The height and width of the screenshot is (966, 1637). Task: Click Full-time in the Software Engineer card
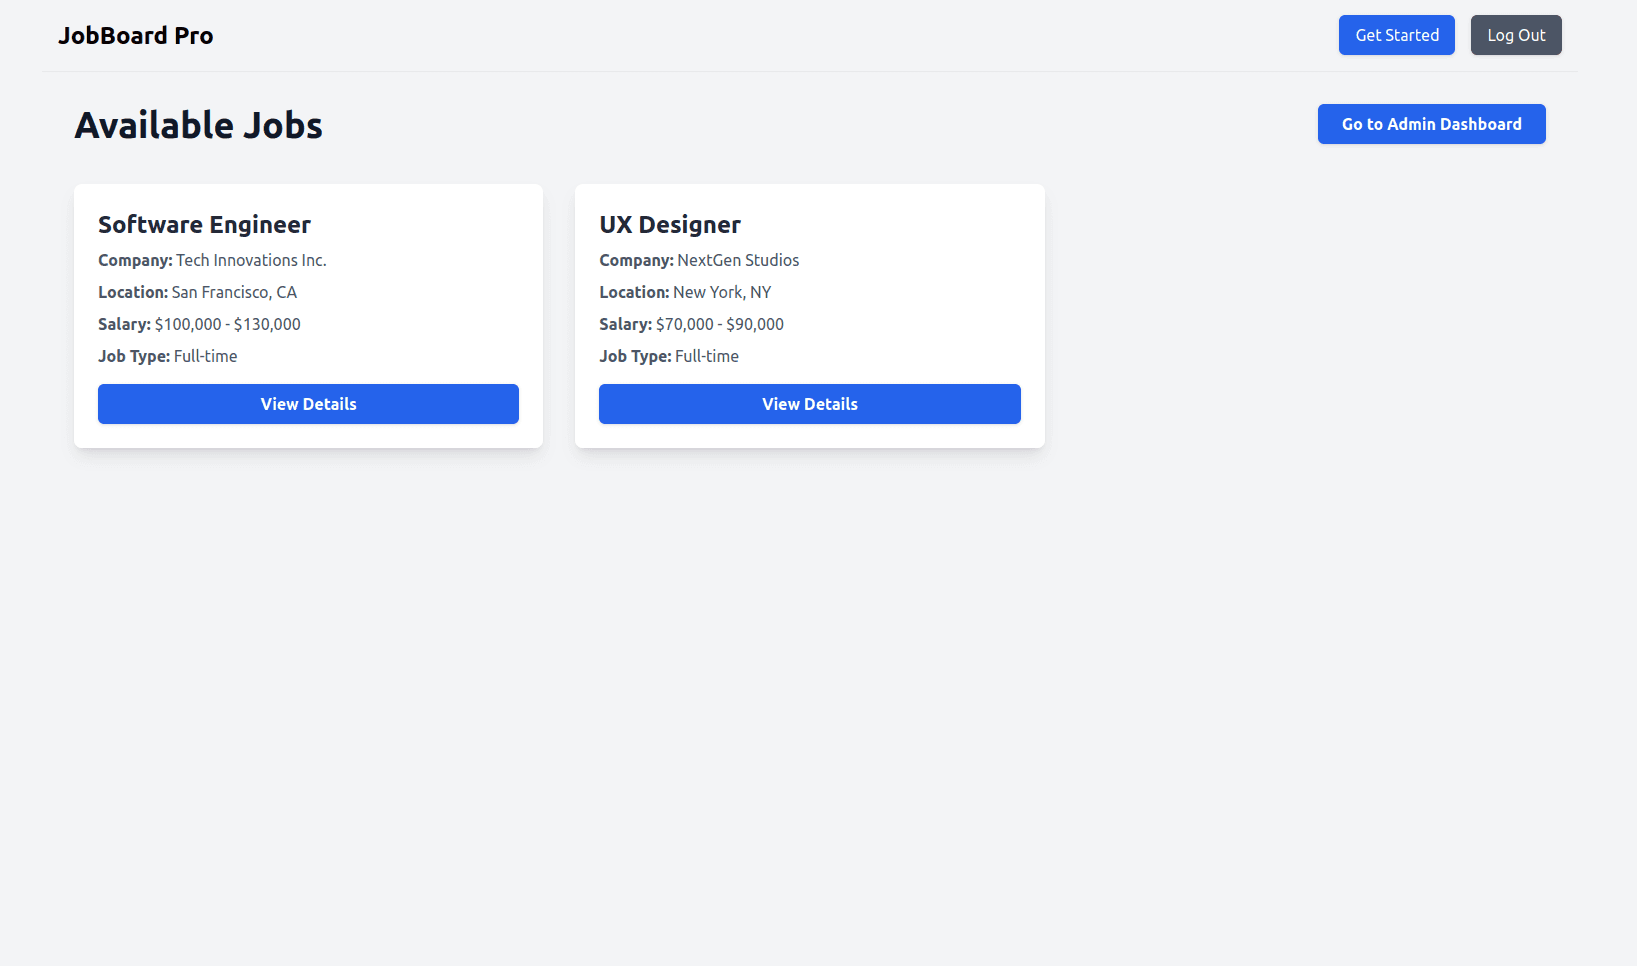click(x=205, y=356)
